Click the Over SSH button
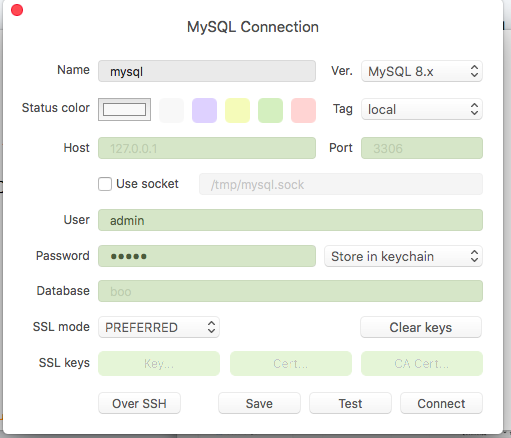The height and width of the screenshot is (438, 511). pos(139,403)
